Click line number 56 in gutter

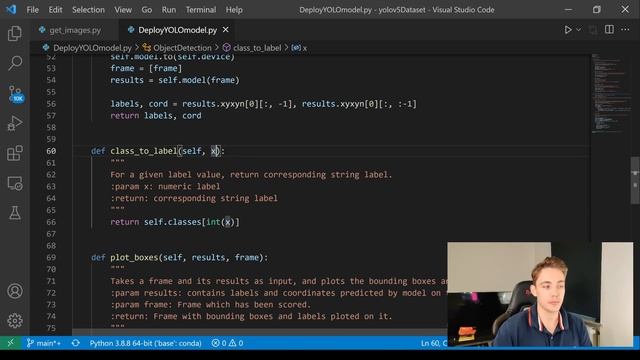[51, 104]
